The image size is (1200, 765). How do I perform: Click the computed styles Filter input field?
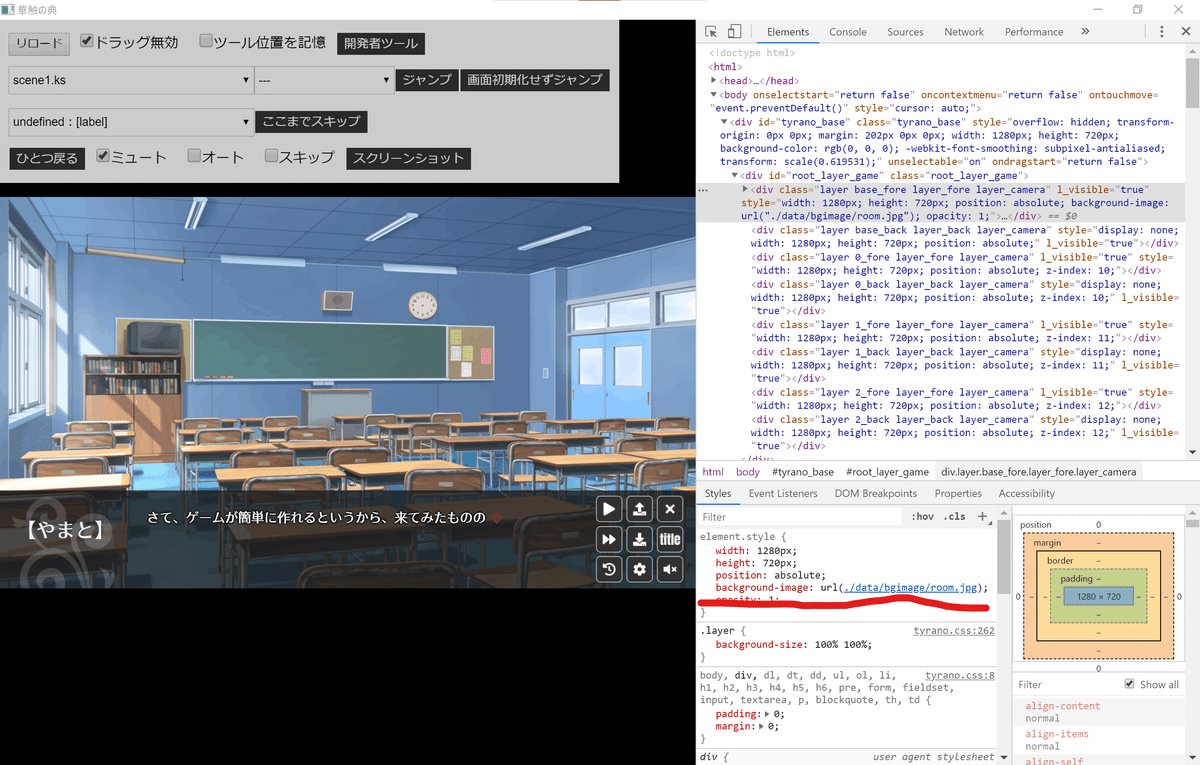(1065, 684)
